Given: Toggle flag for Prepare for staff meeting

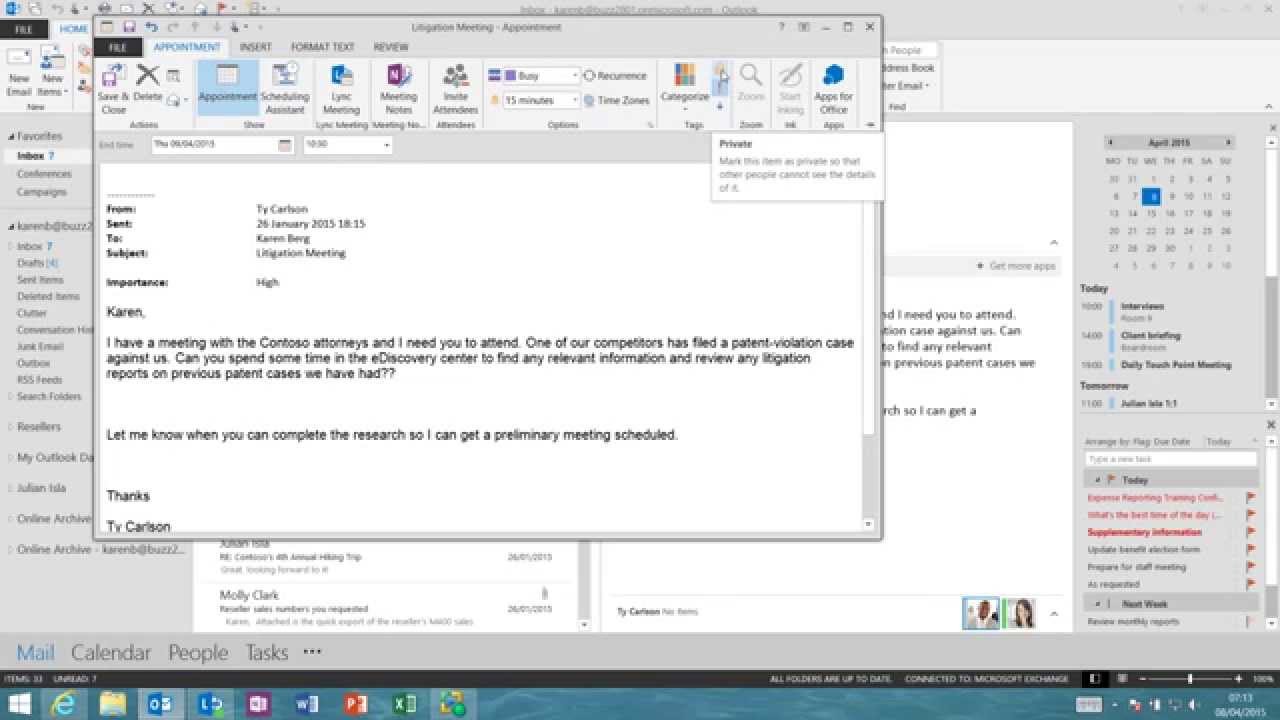Looking at the screenshot, I should coord(1251,567).
